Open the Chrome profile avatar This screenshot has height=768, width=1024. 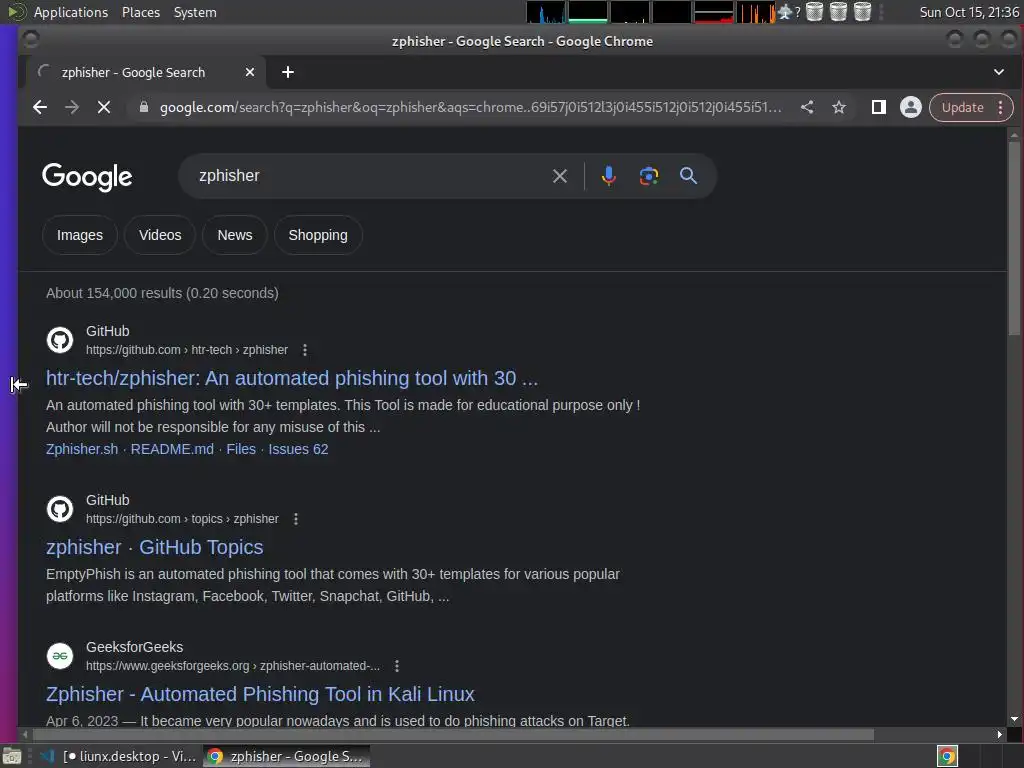click(x=910, y=107)
